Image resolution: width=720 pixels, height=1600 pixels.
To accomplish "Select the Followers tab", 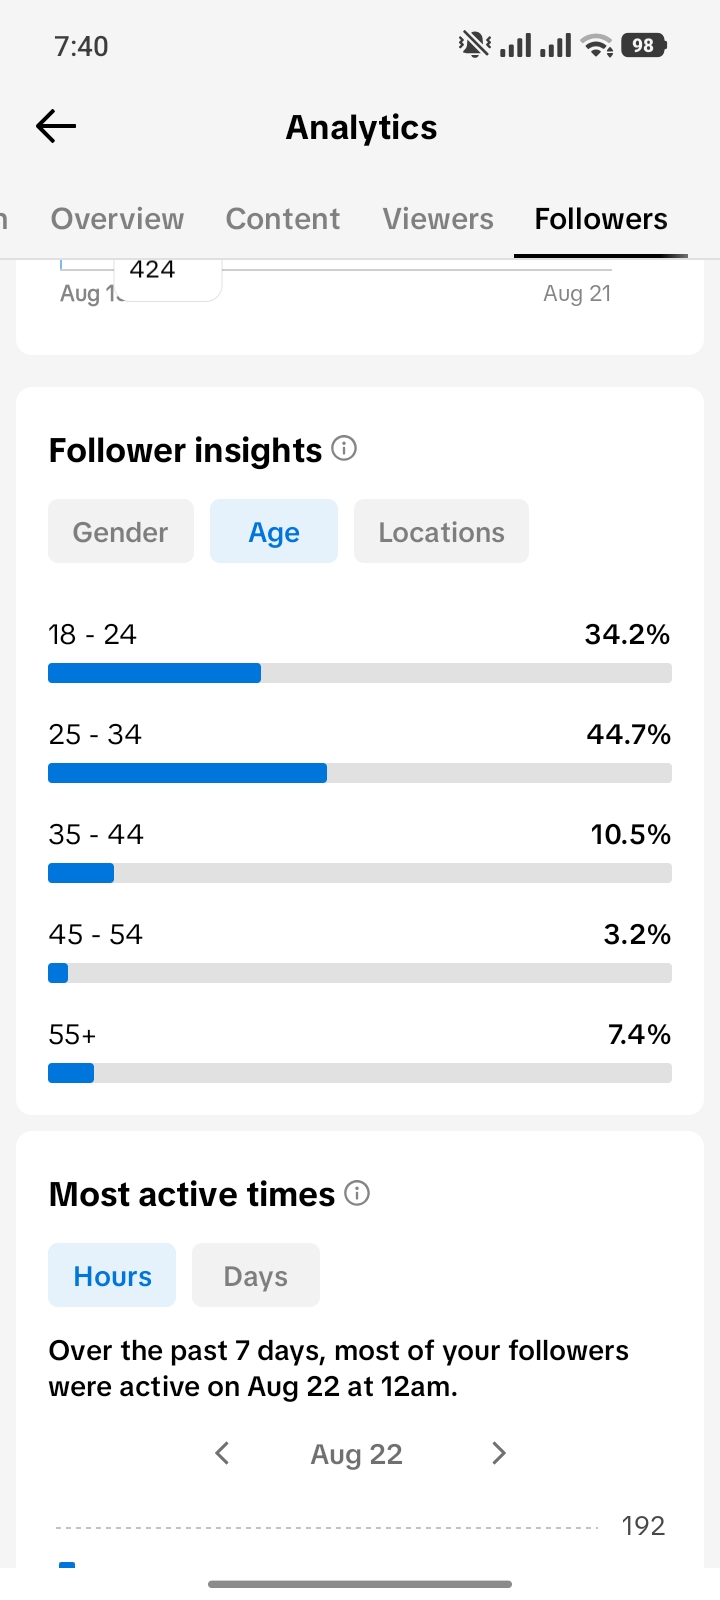I will point(601,219).
